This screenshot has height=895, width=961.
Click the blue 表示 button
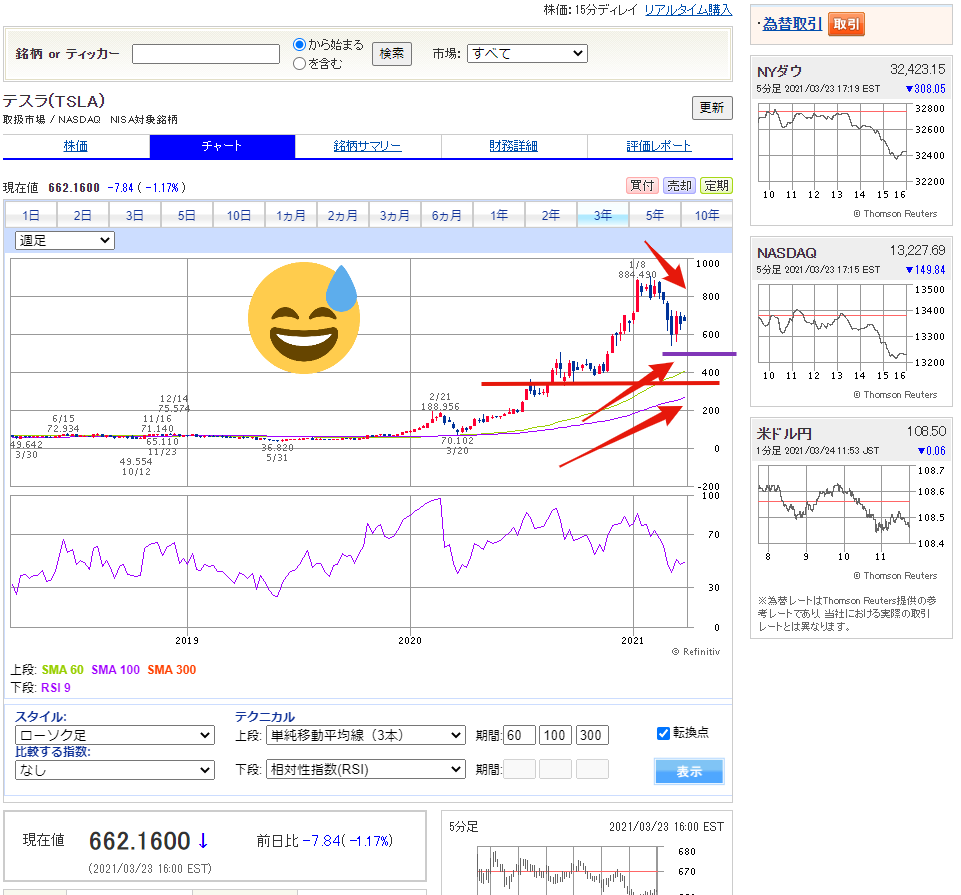click(689, 771)
